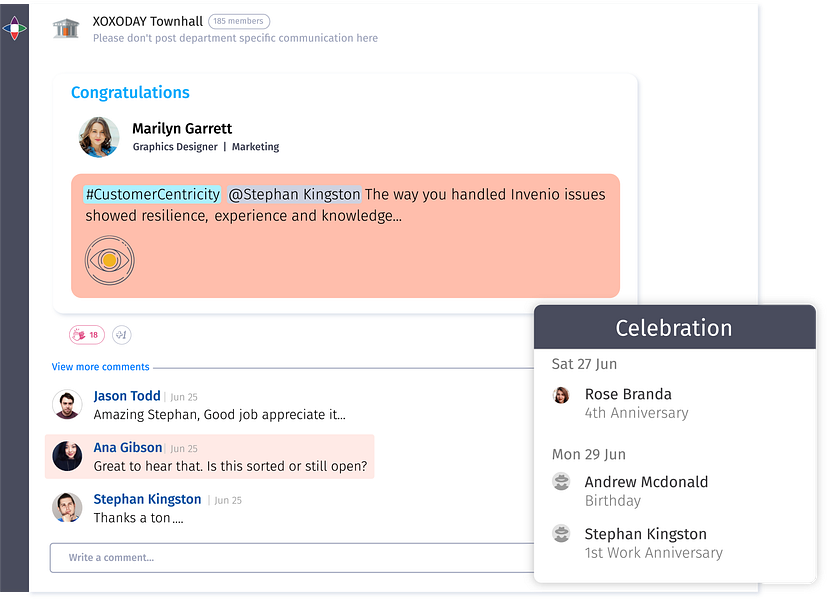Click the Mon 29 Jun date label
The height and width of the screenshot is (600, 830).
tap(589, 454)
